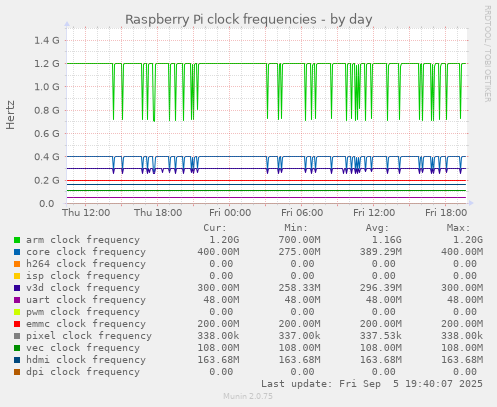Click the 'Fri 18:00' time axis label
The height and width of the screenshot is (407, 497).
tap(446, 213)
